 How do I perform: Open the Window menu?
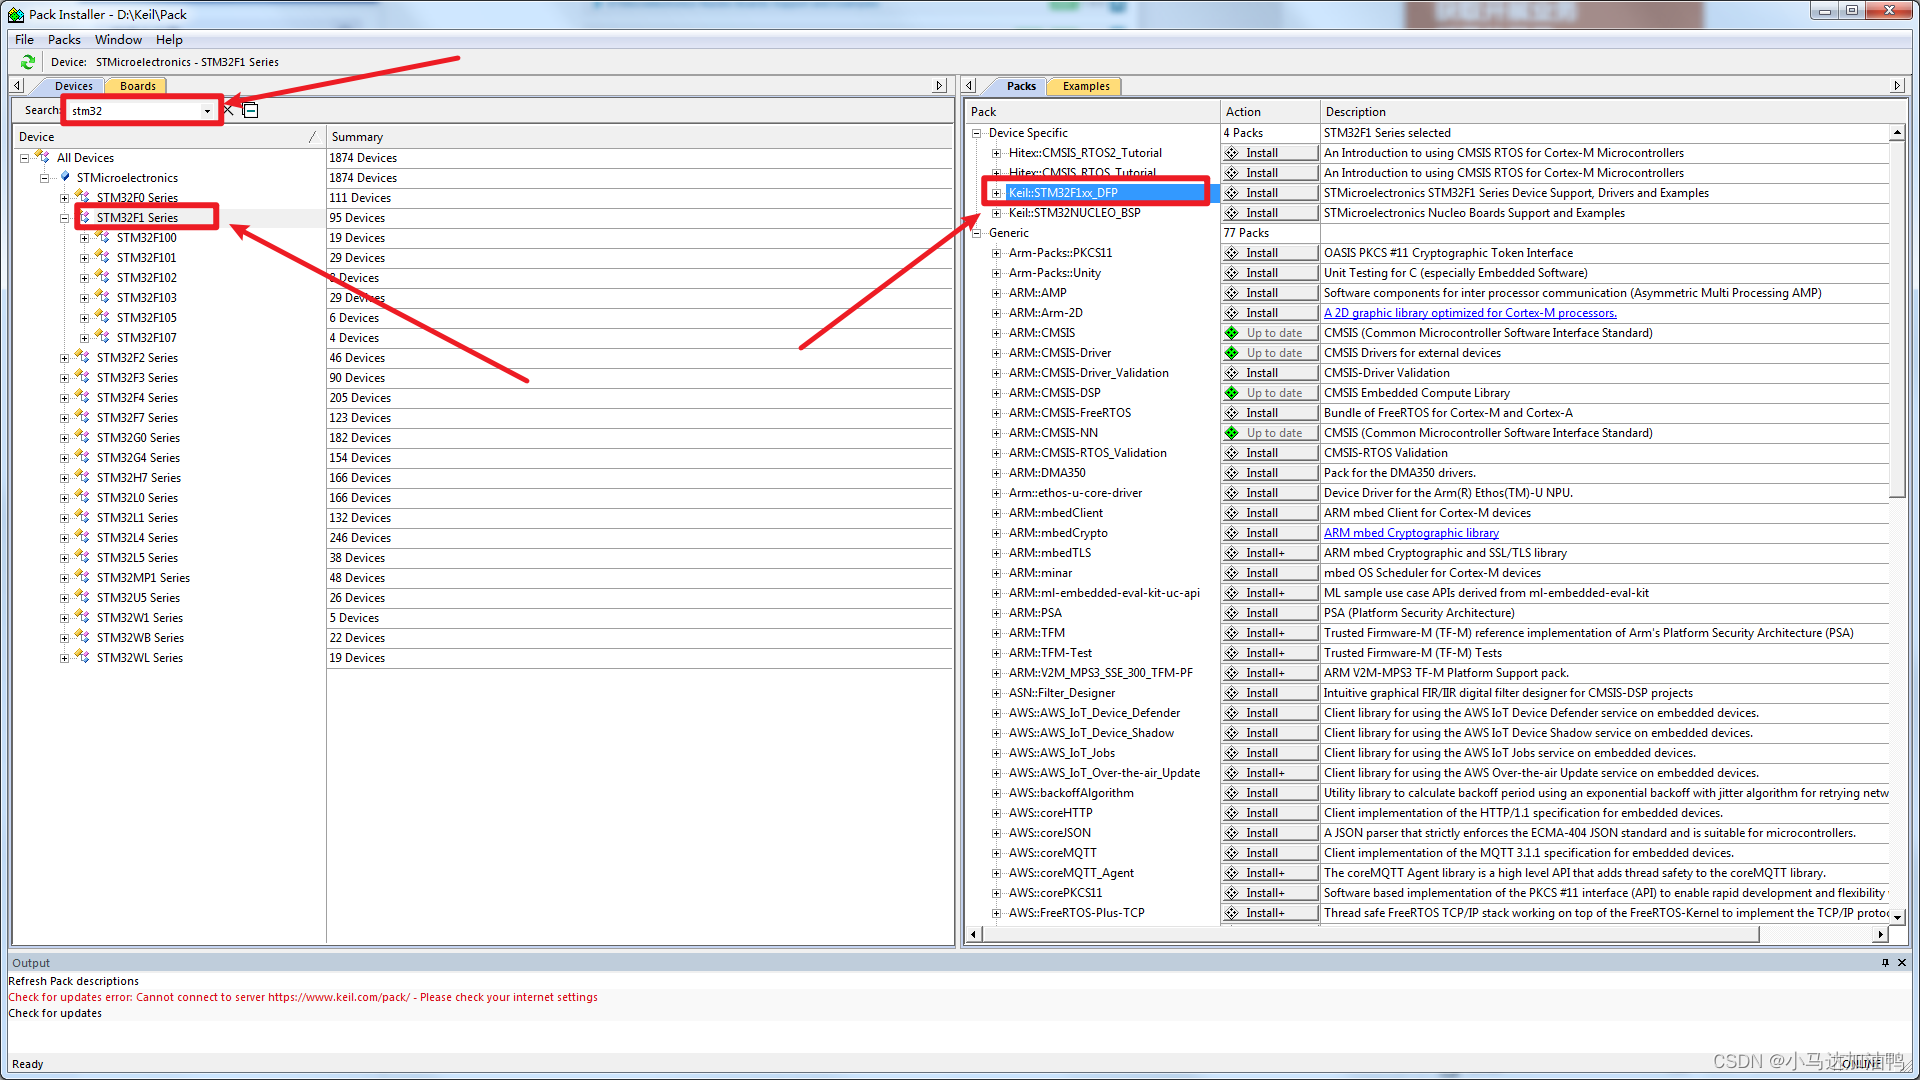pyautogui.click(x=118, y=40)
